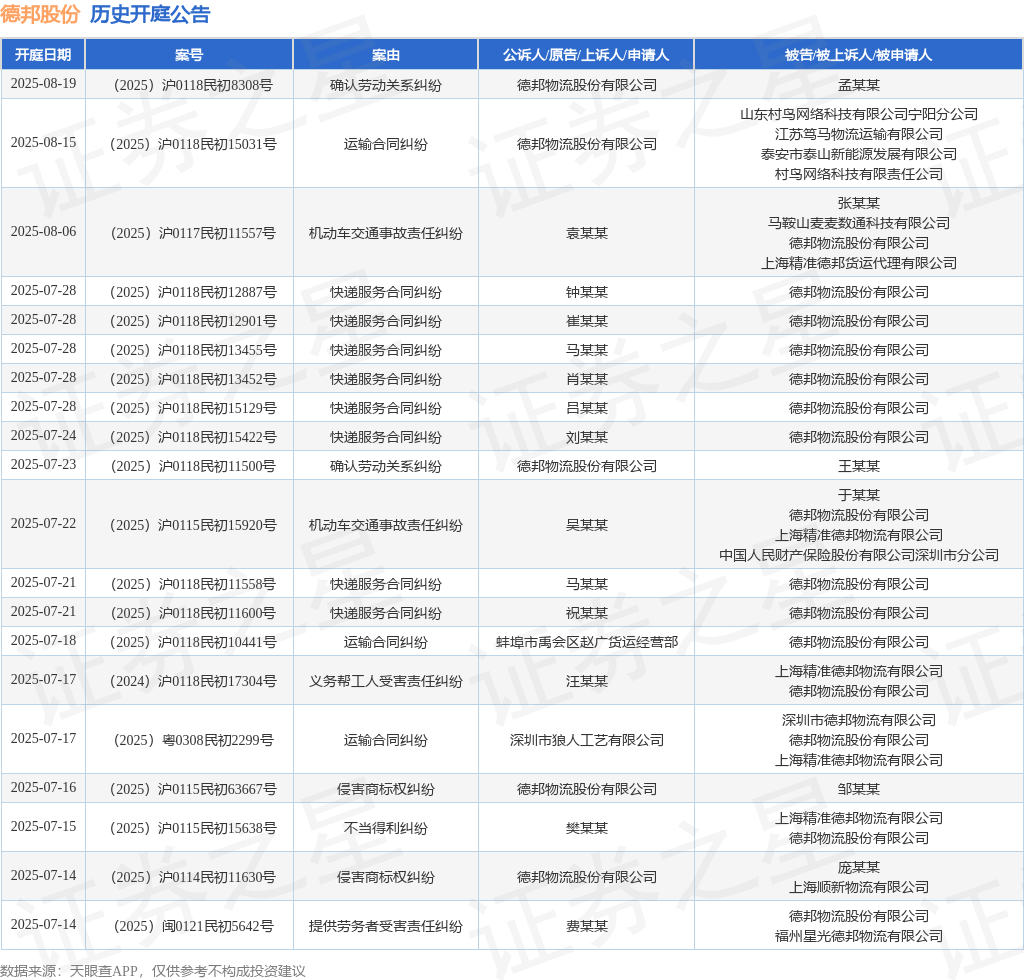1024x980 pixels.
Task: Click defendant 于某某
Action: (x=859, y=495)
